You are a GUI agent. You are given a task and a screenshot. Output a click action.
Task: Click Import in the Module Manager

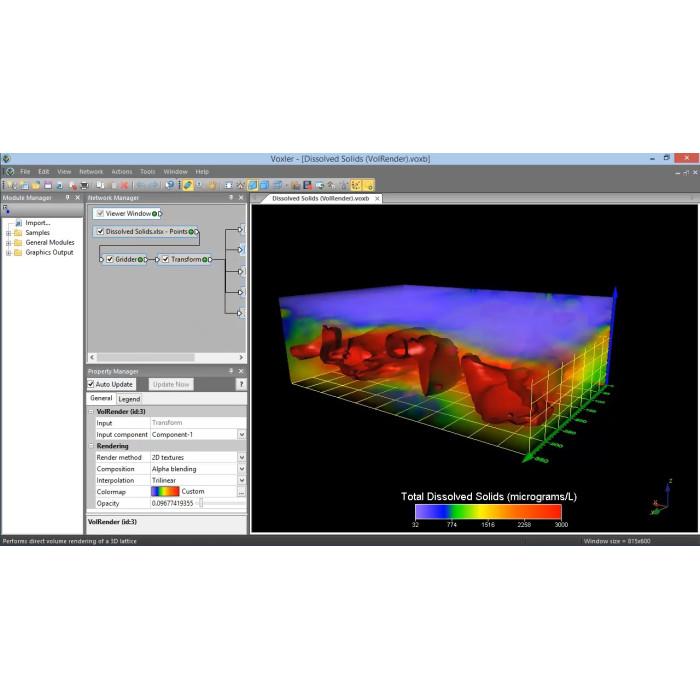(x=37, y=223)
